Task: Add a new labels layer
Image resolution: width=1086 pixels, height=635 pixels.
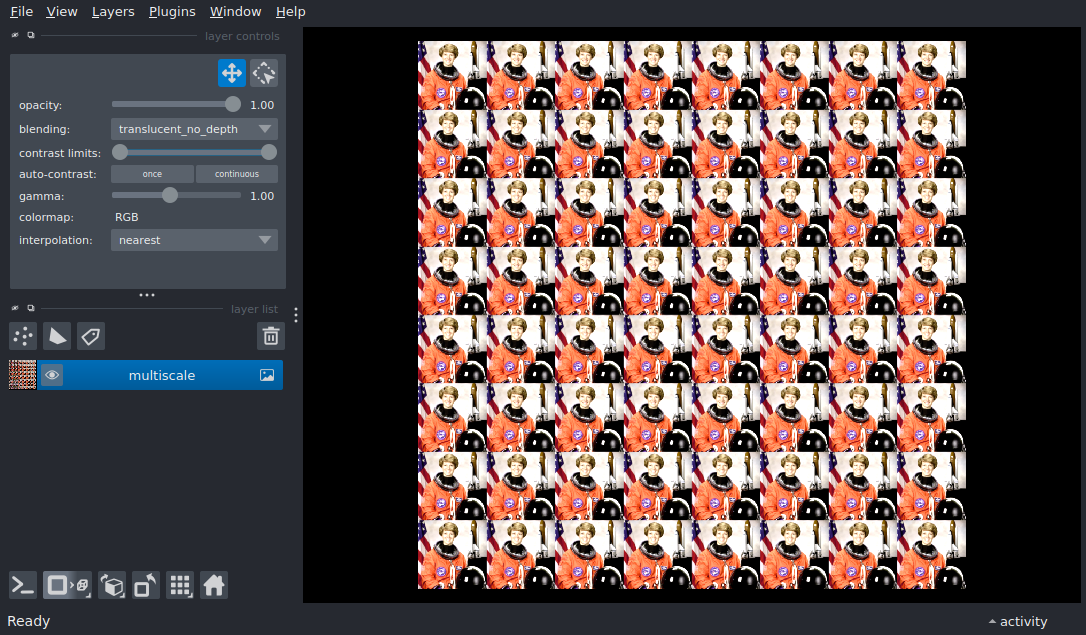Action: click(91, 337)
